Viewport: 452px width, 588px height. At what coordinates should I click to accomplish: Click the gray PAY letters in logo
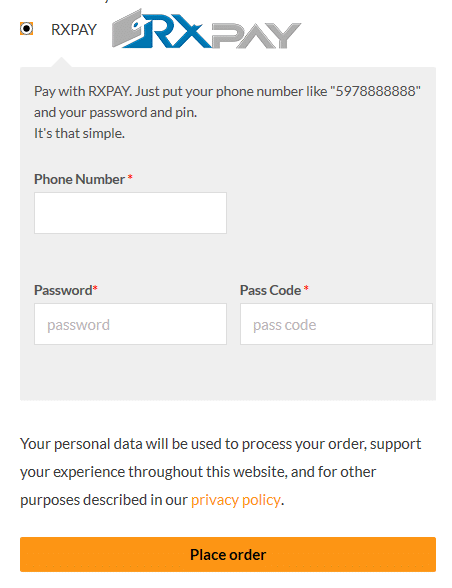(256, 35)
